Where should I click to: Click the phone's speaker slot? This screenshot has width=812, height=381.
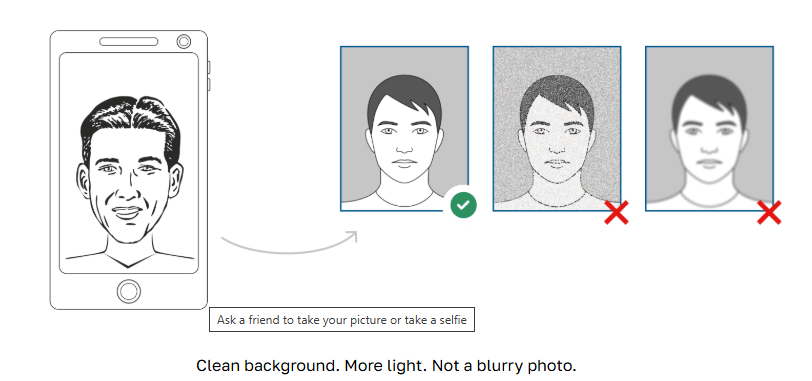pyautogui.click(x=128, y=41)
